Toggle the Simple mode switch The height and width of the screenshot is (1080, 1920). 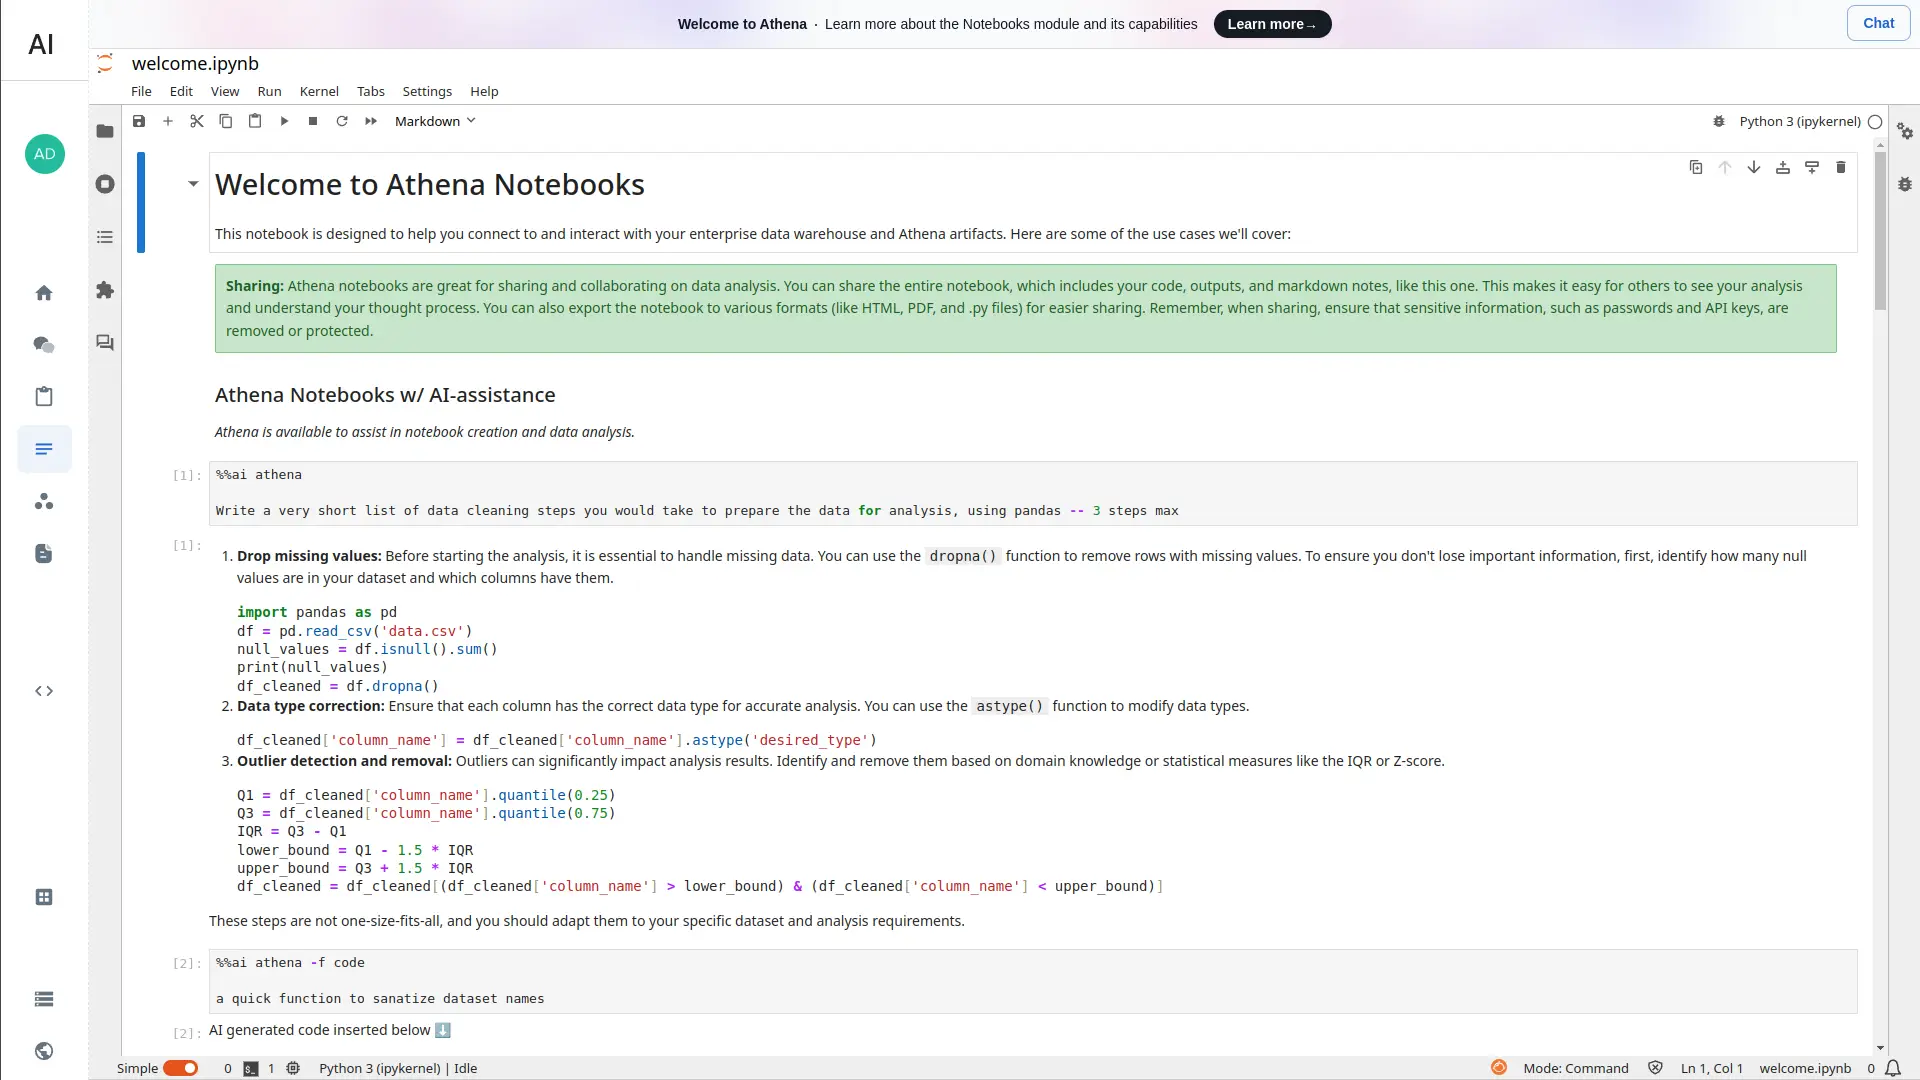[x=181, y=1068]
